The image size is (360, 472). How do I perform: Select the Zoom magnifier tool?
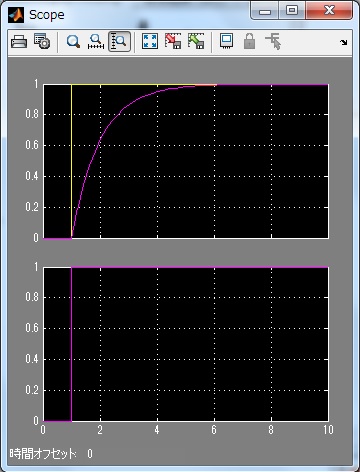point(73,42)
